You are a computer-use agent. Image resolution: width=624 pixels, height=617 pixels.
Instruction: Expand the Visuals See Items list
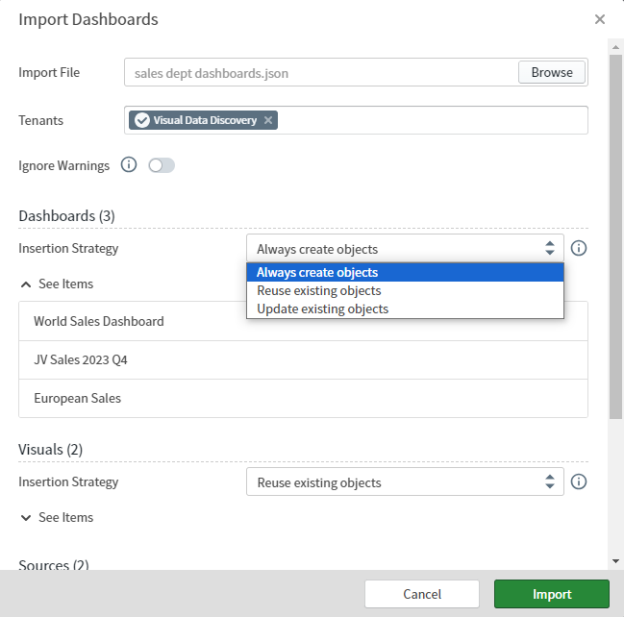point(57,517)
